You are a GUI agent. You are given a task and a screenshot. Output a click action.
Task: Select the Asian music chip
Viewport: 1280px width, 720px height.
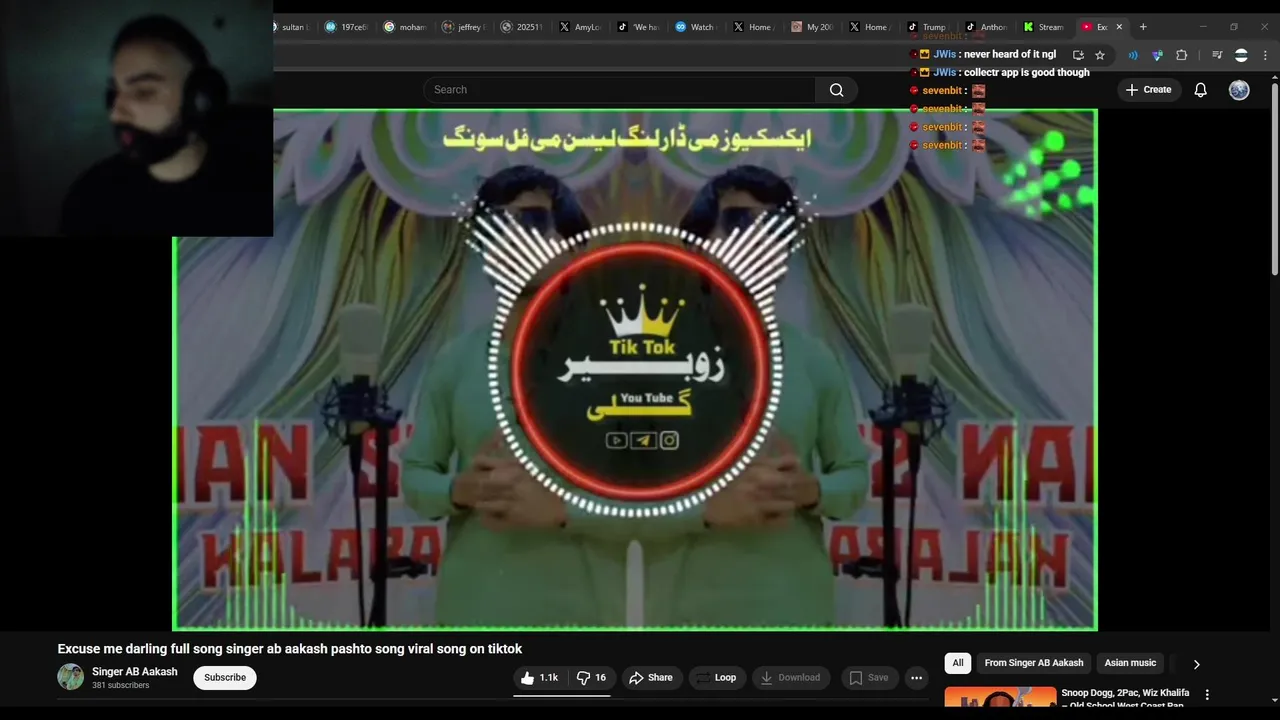[x=1130, y=663]
